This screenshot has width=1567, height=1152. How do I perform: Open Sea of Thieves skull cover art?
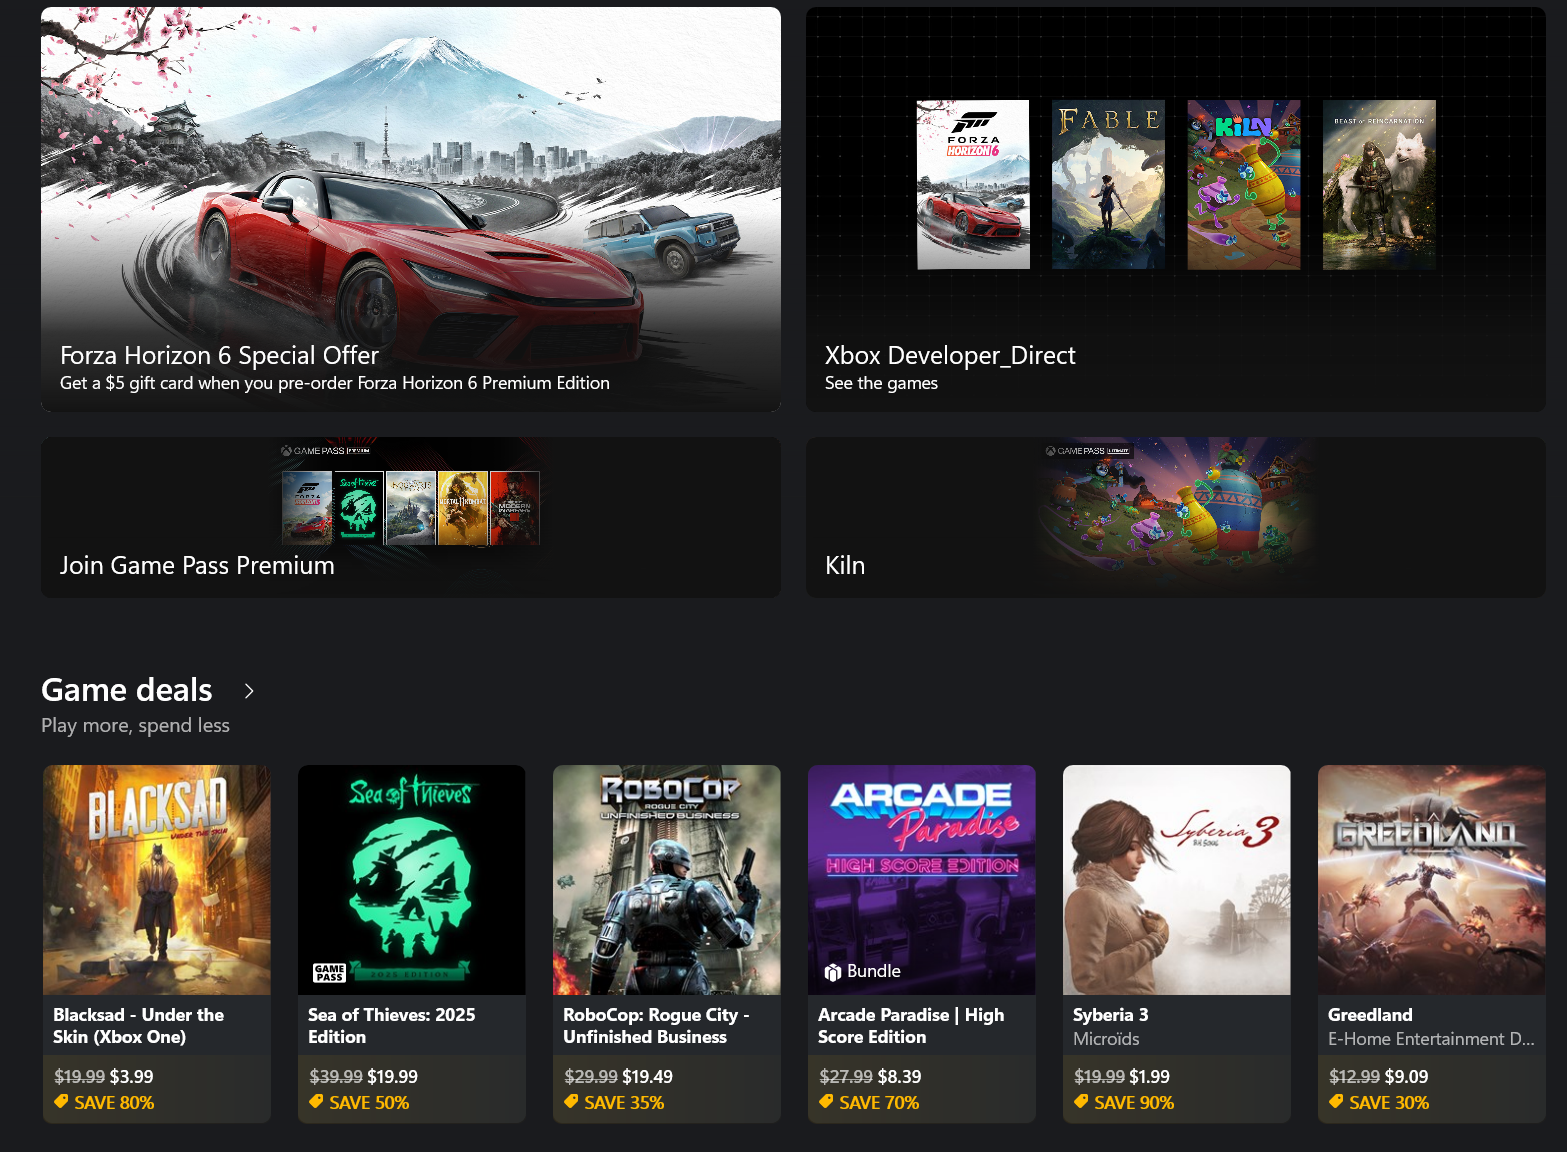coord(412,880)
